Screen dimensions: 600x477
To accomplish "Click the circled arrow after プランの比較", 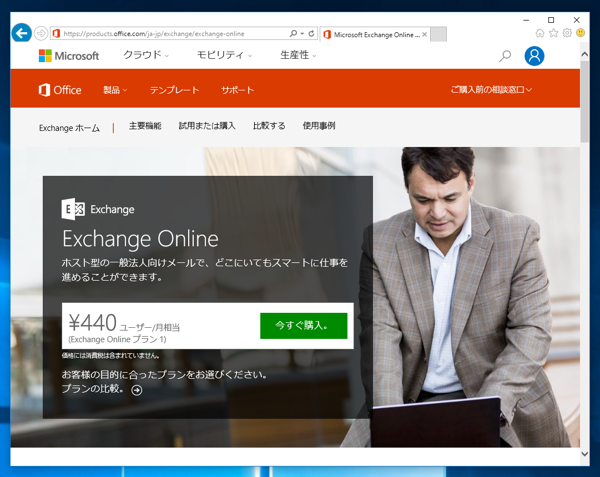I will pos(137,390).
